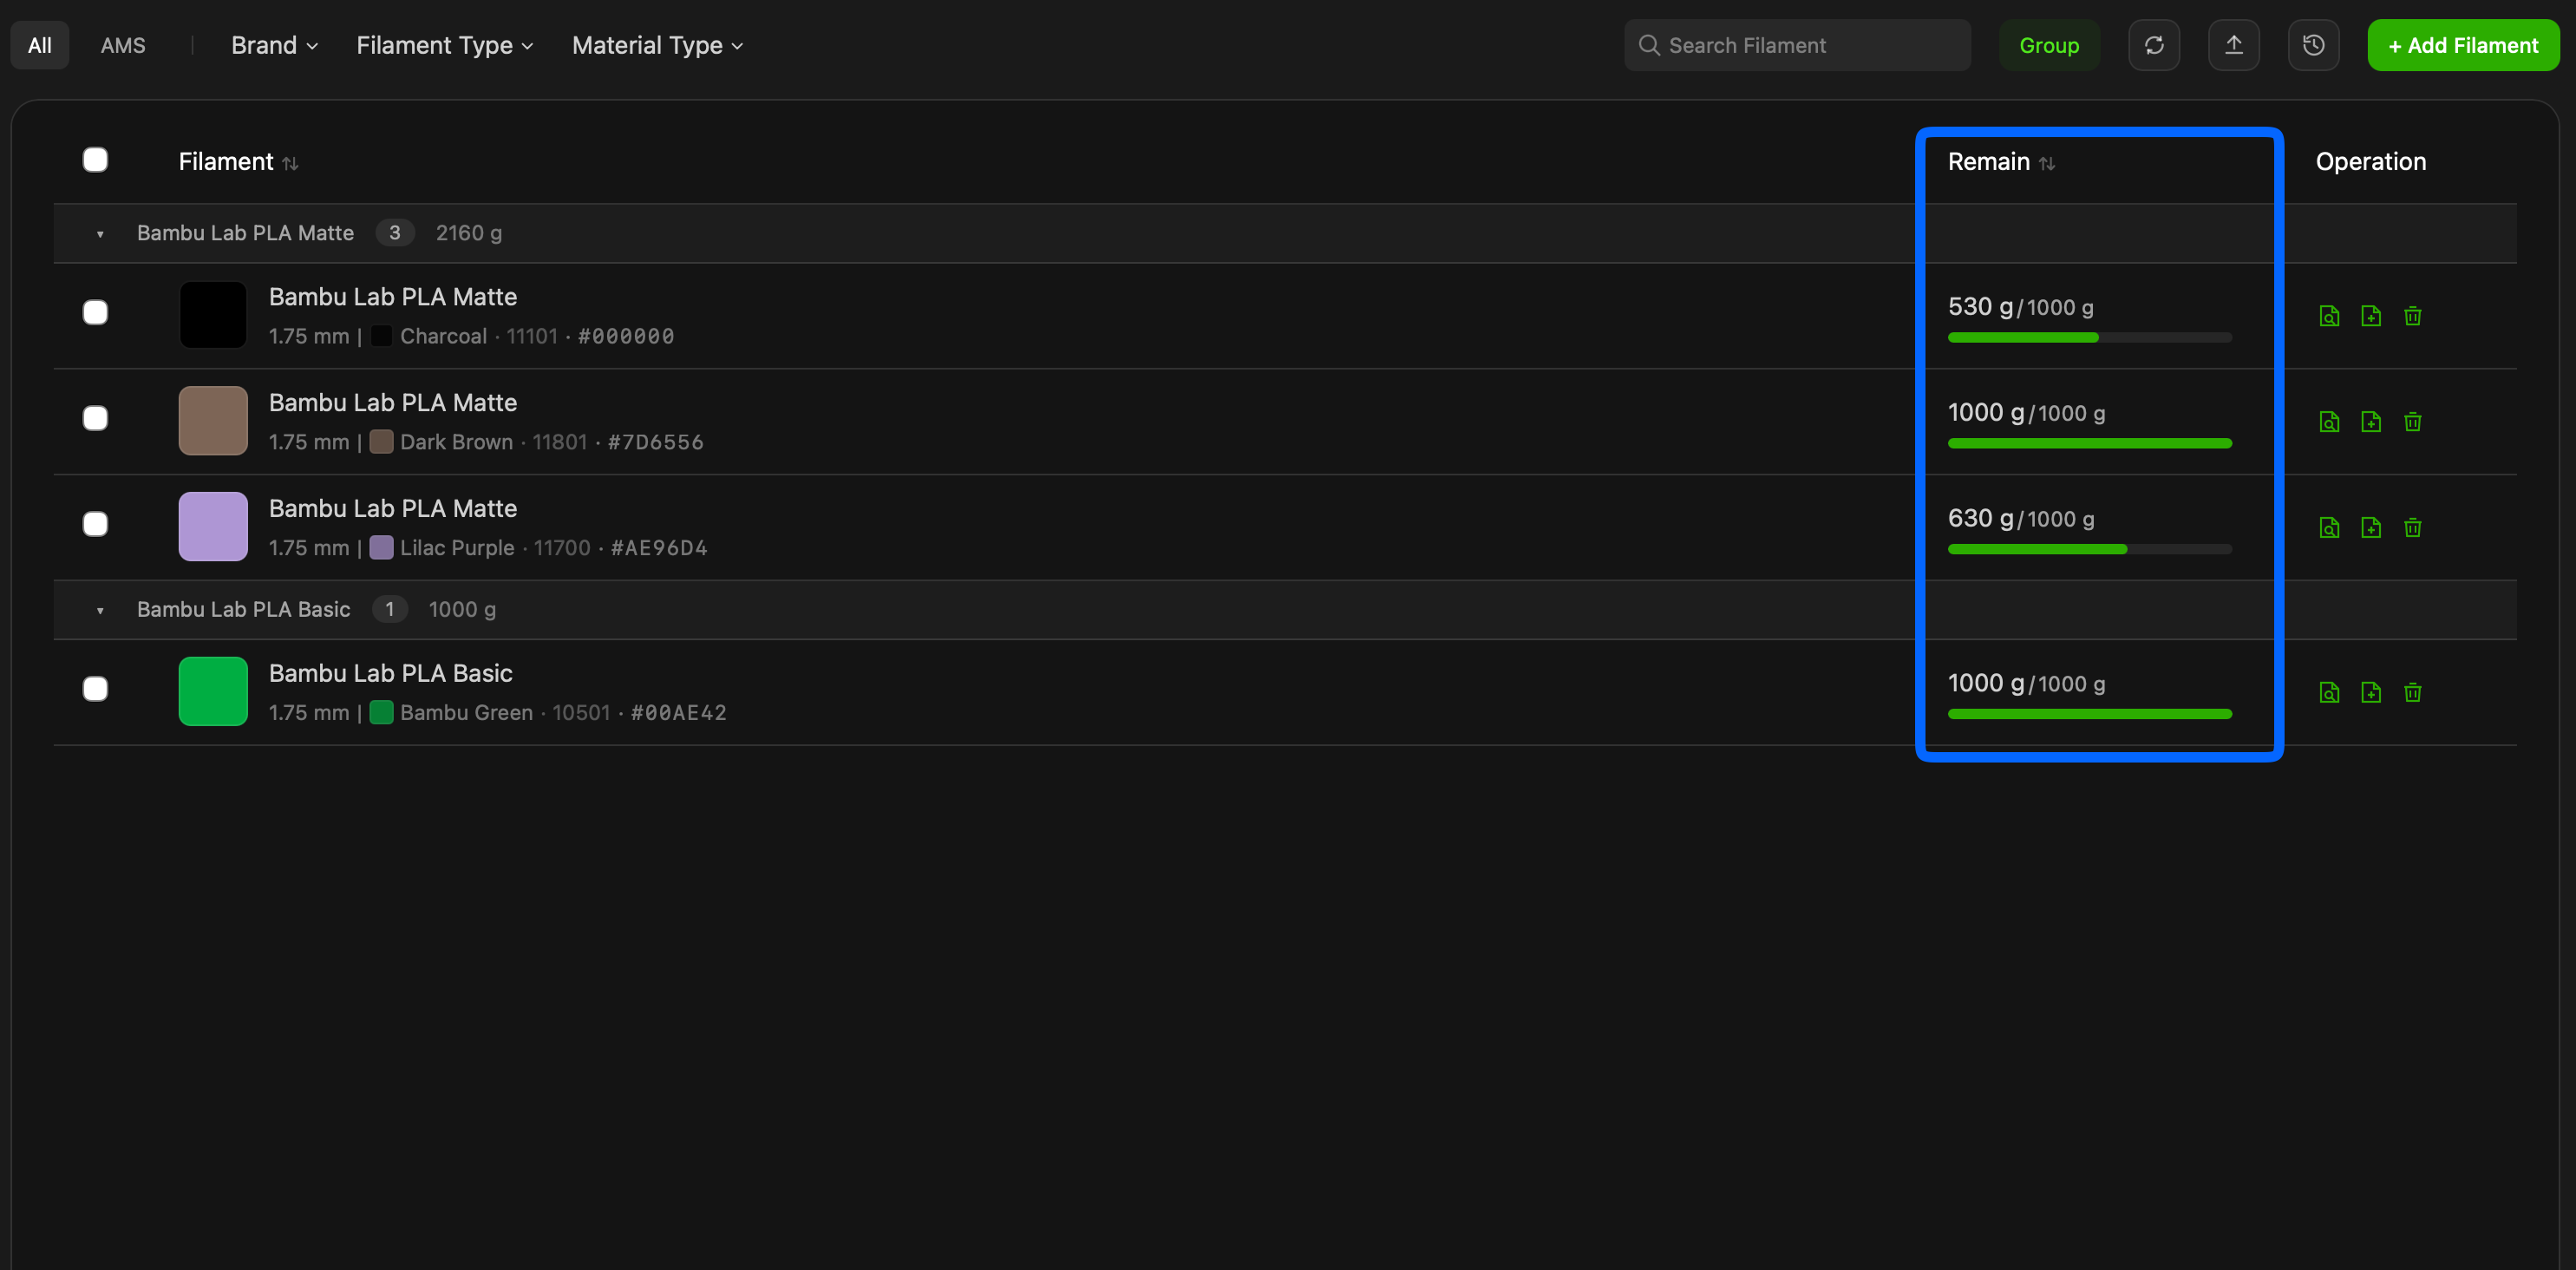Open the Brand filter dropdown
Image resolution: width=2576 pixels, height=1270 pixels.
(274, 46)
